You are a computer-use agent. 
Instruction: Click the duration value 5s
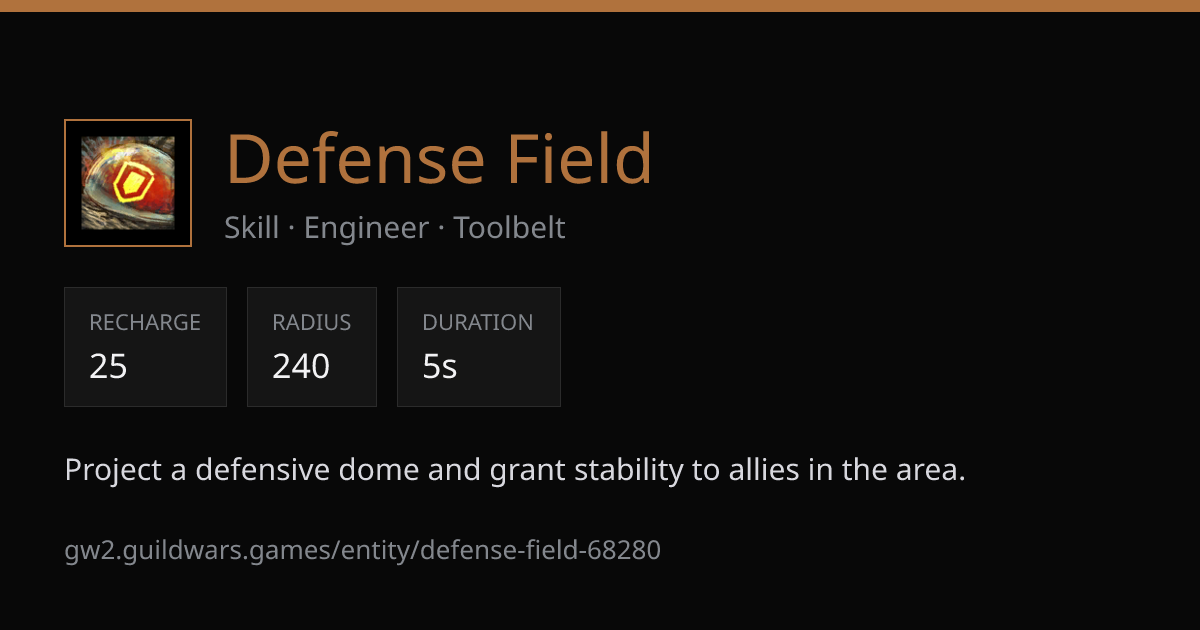[440, 367]
